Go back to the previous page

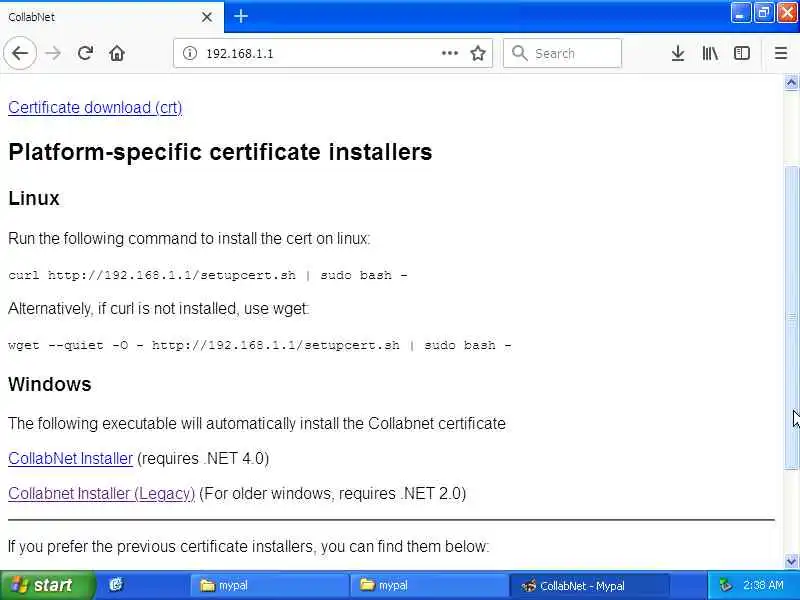[20, 53]
